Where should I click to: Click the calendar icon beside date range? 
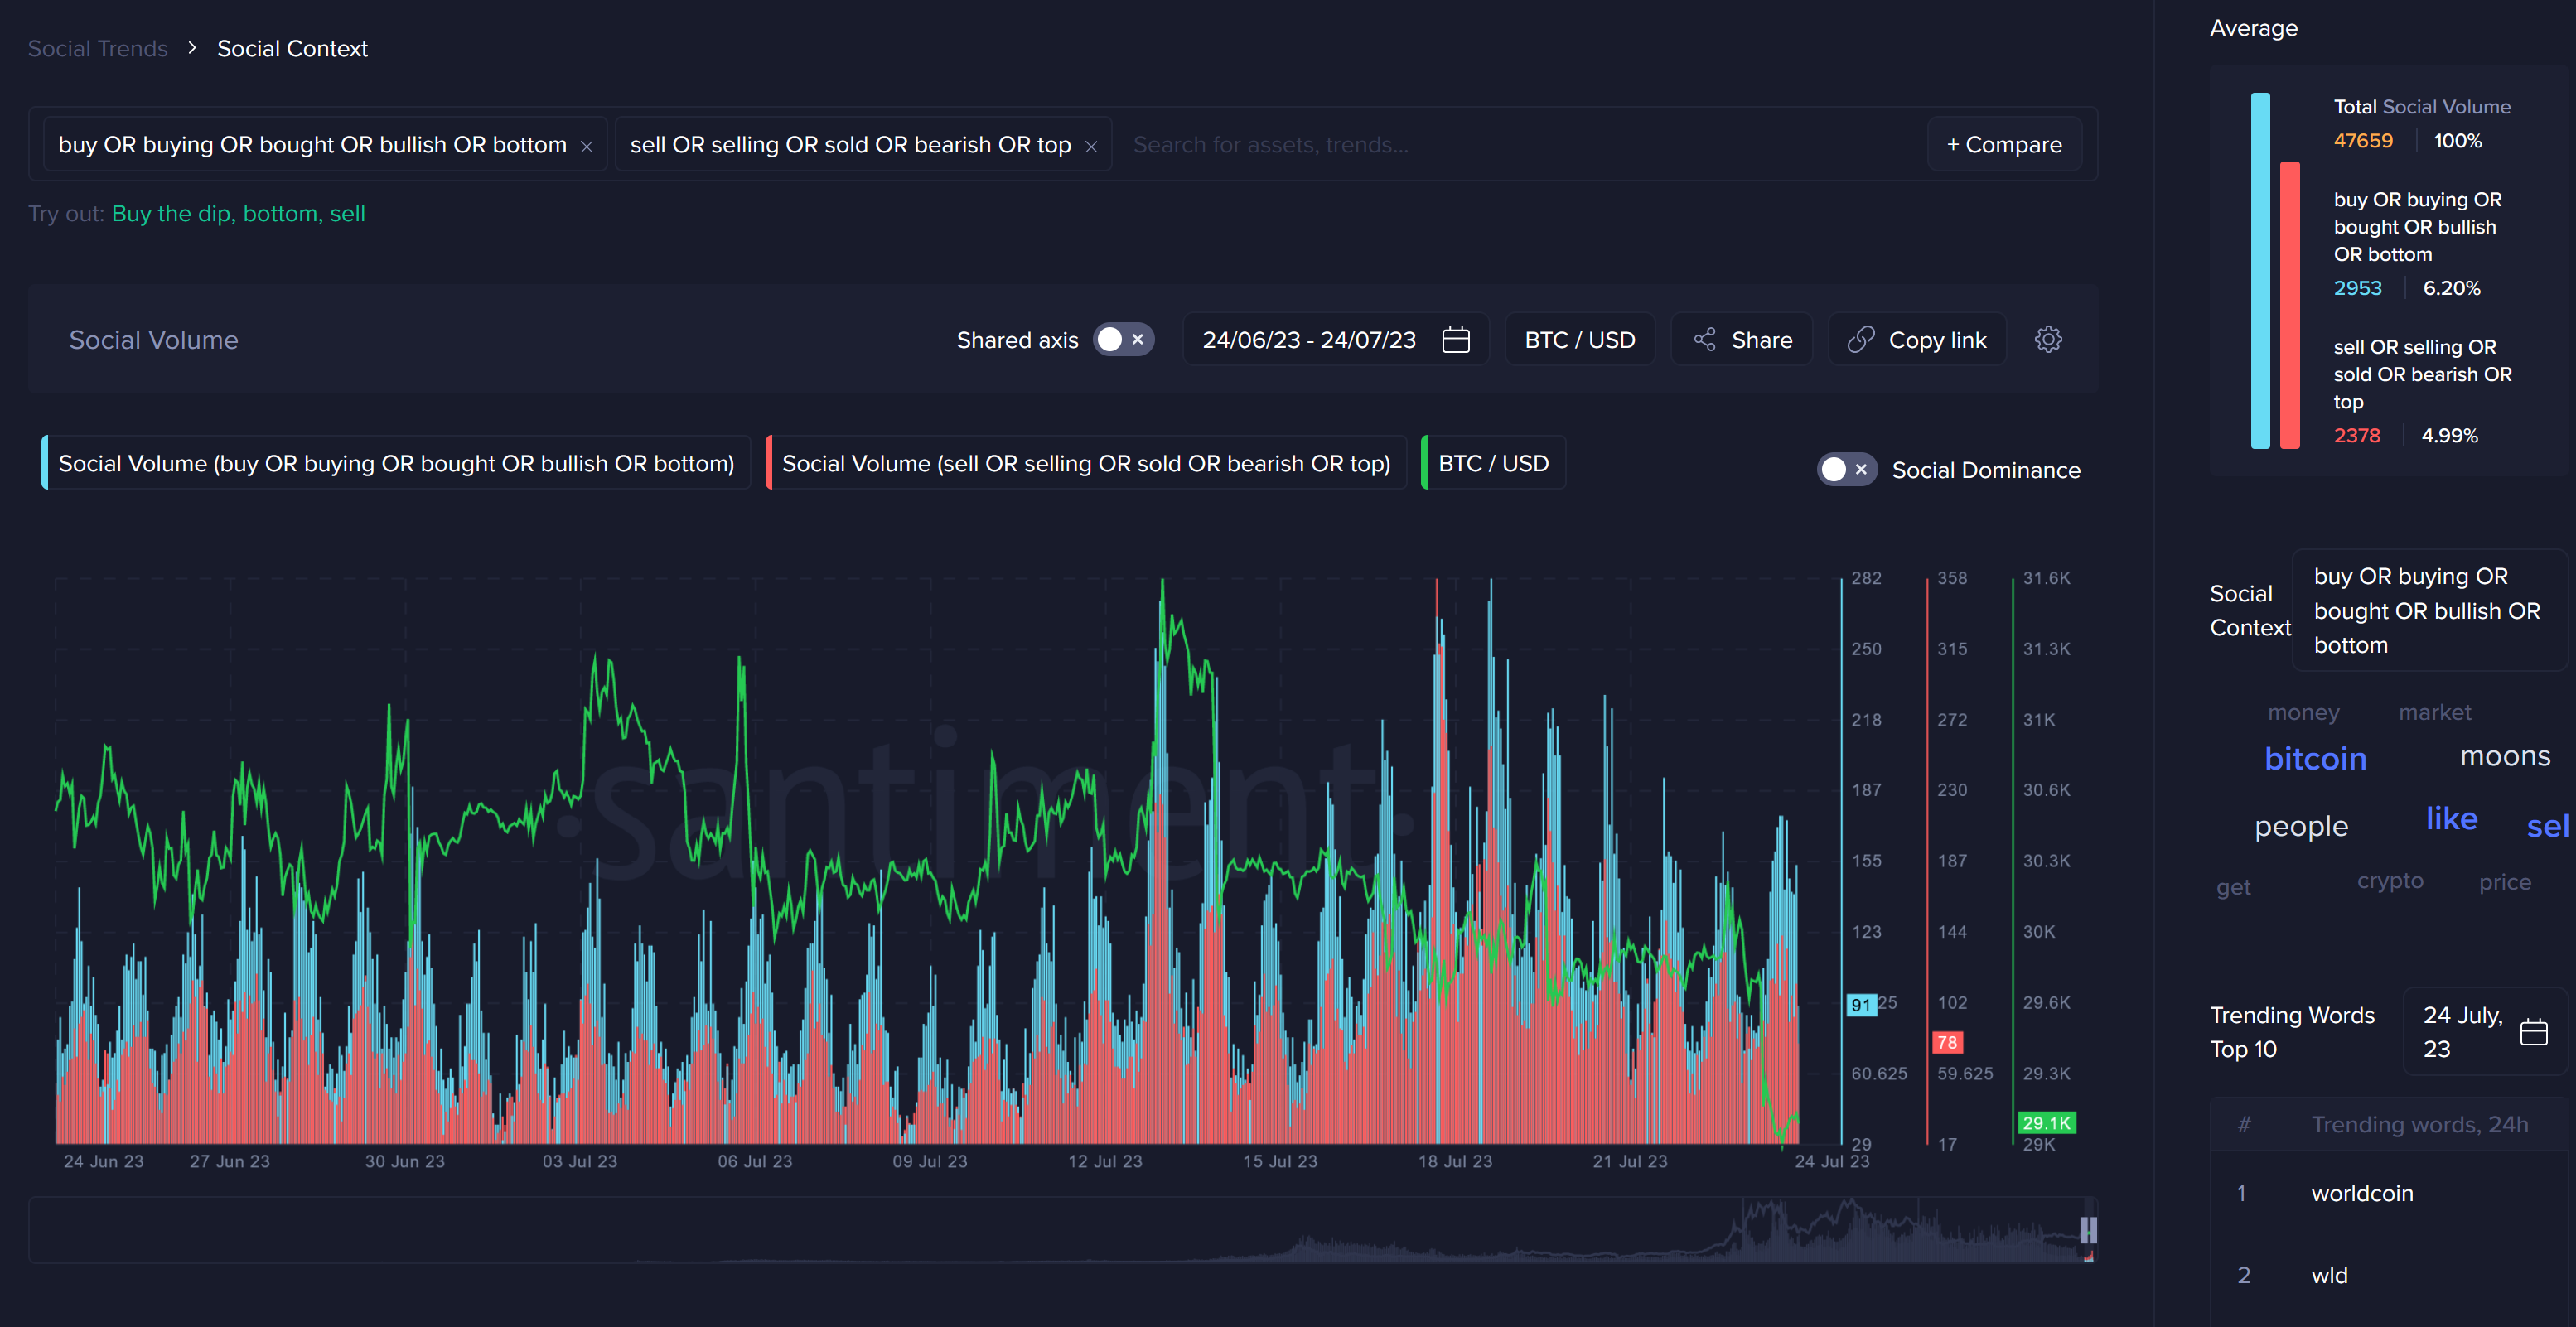1455,340
